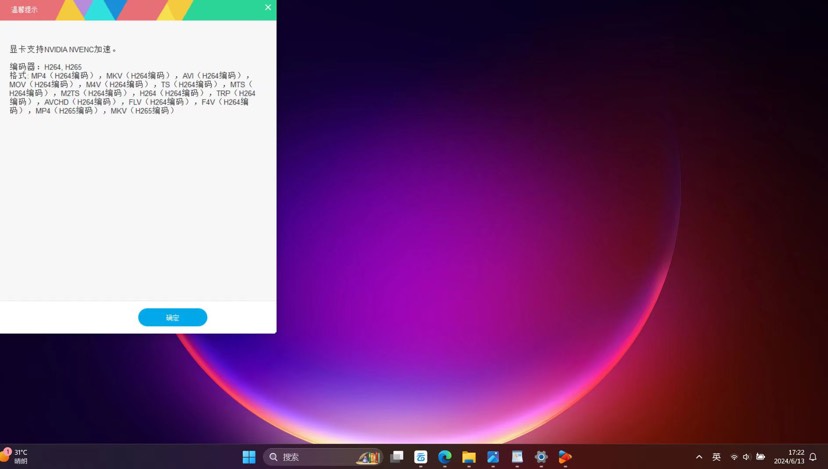Open Task View from the taskbar
This screenshot has height=469, width=828.
point(397,457)
